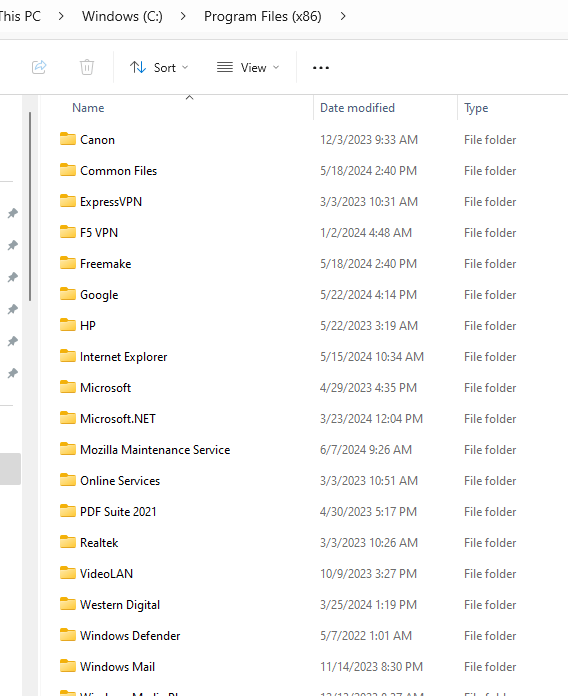Open the Sort dropdown menu
The width and height of the screenshot is (568, 696).
pos(159,67)
